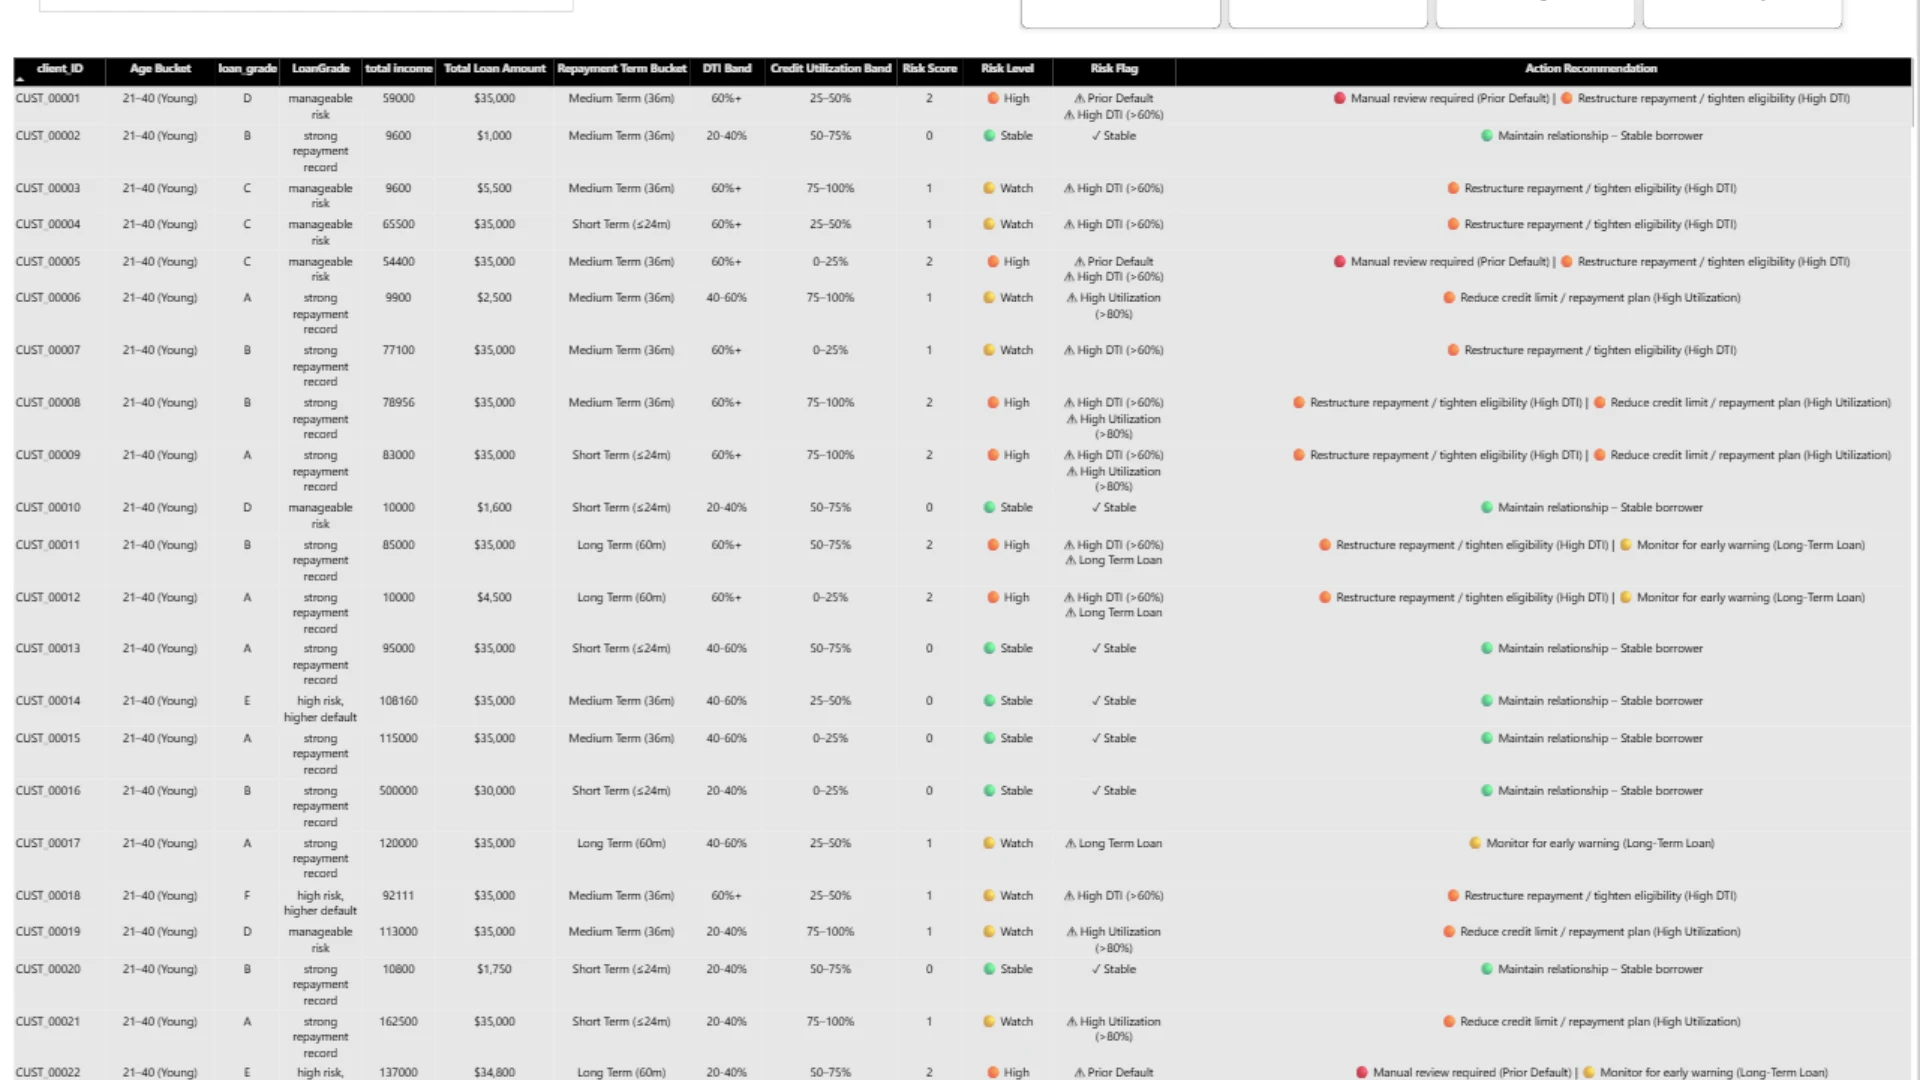Screen dimensions: 1920x1080
Task: Click yellow Monitor early warning dot, CUST_00017 row
Action: [1475, 844]
